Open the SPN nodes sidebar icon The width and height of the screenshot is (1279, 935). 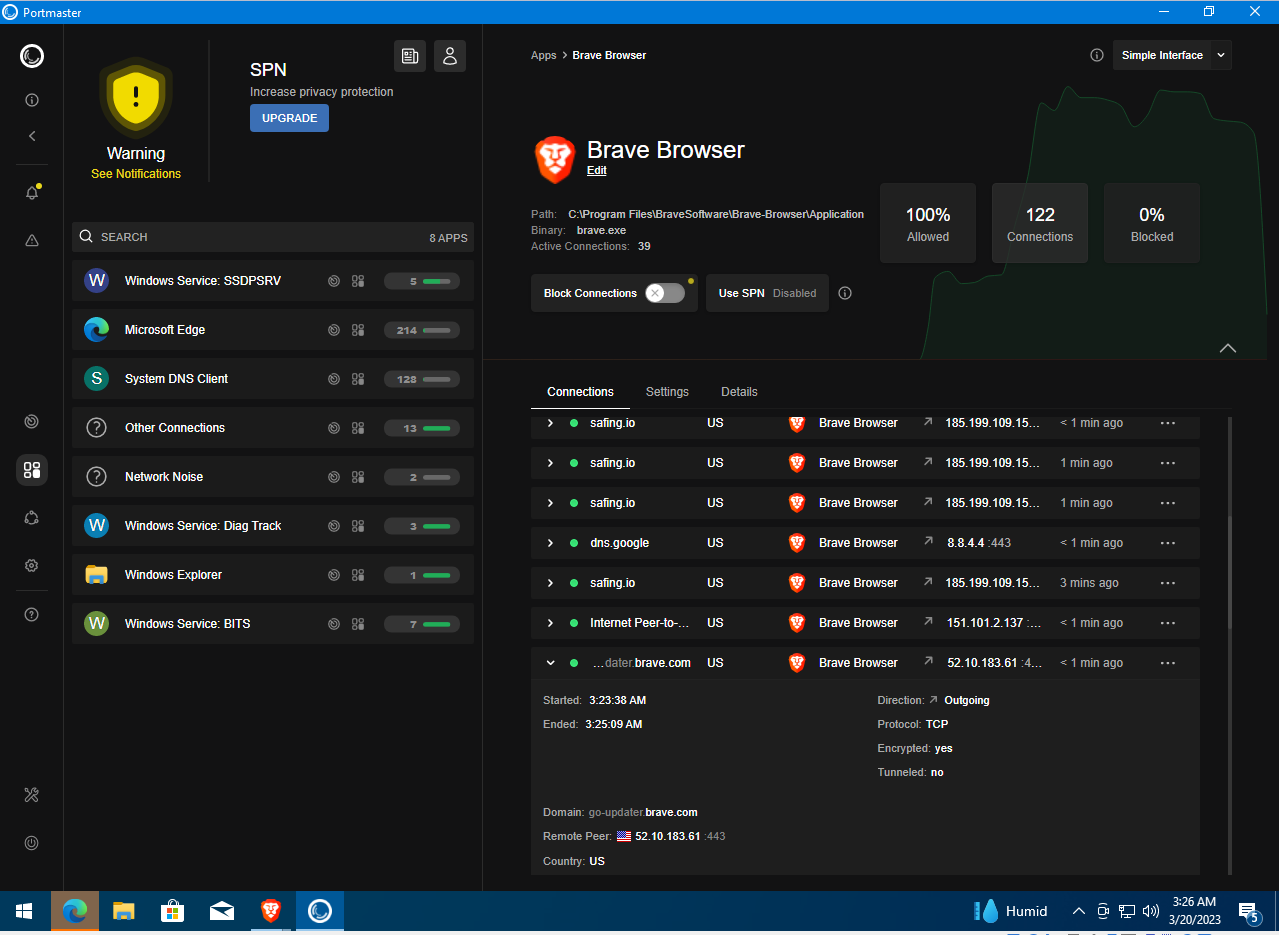click(32, 517)
